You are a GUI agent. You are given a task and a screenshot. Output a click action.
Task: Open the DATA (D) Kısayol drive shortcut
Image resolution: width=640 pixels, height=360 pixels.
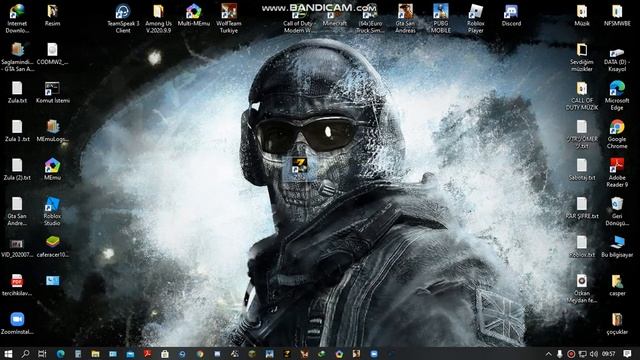coord(617,57)
